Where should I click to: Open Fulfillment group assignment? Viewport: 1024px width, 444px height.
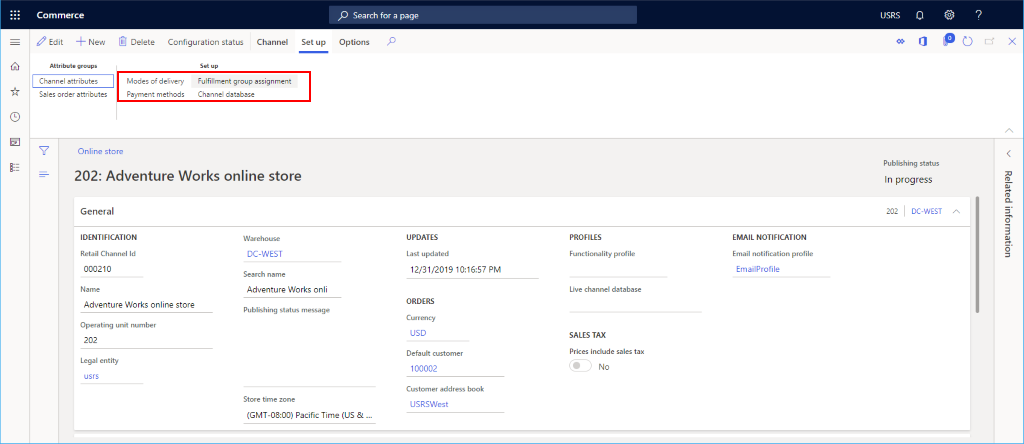click(x=244, y=81)
